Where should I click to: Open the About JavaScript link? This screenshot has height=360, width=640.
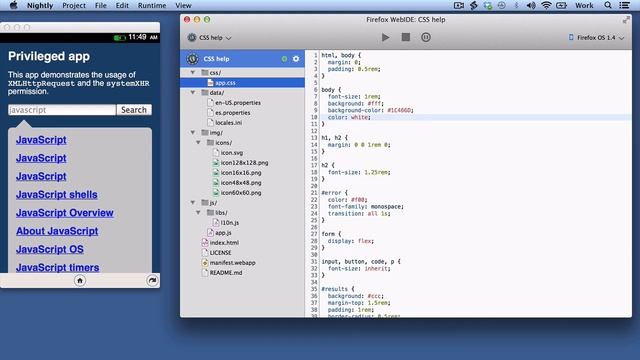(57, 231)
